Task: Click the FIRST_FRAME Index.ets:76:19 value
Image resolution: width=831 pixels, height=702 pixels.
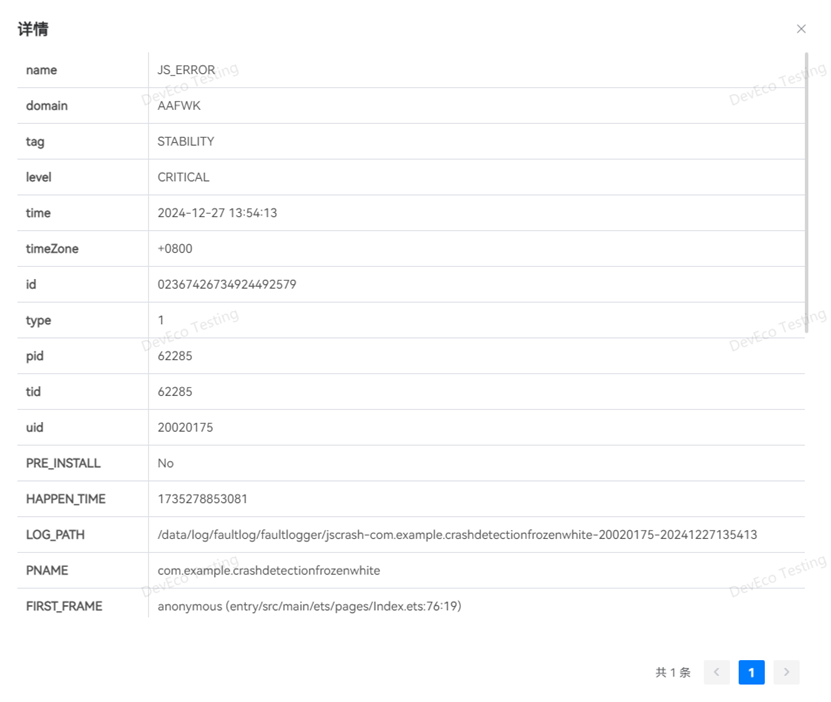Action: coord(309,606)
